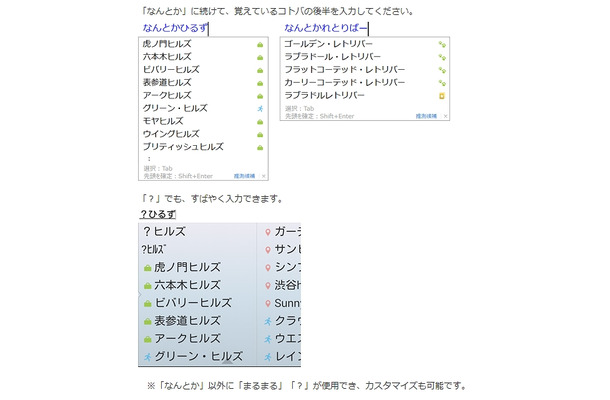Click blue runner icon before グリーン・ヒルズ in ？ひるず panel
610x400 pixels.
(x=147, y=356)
